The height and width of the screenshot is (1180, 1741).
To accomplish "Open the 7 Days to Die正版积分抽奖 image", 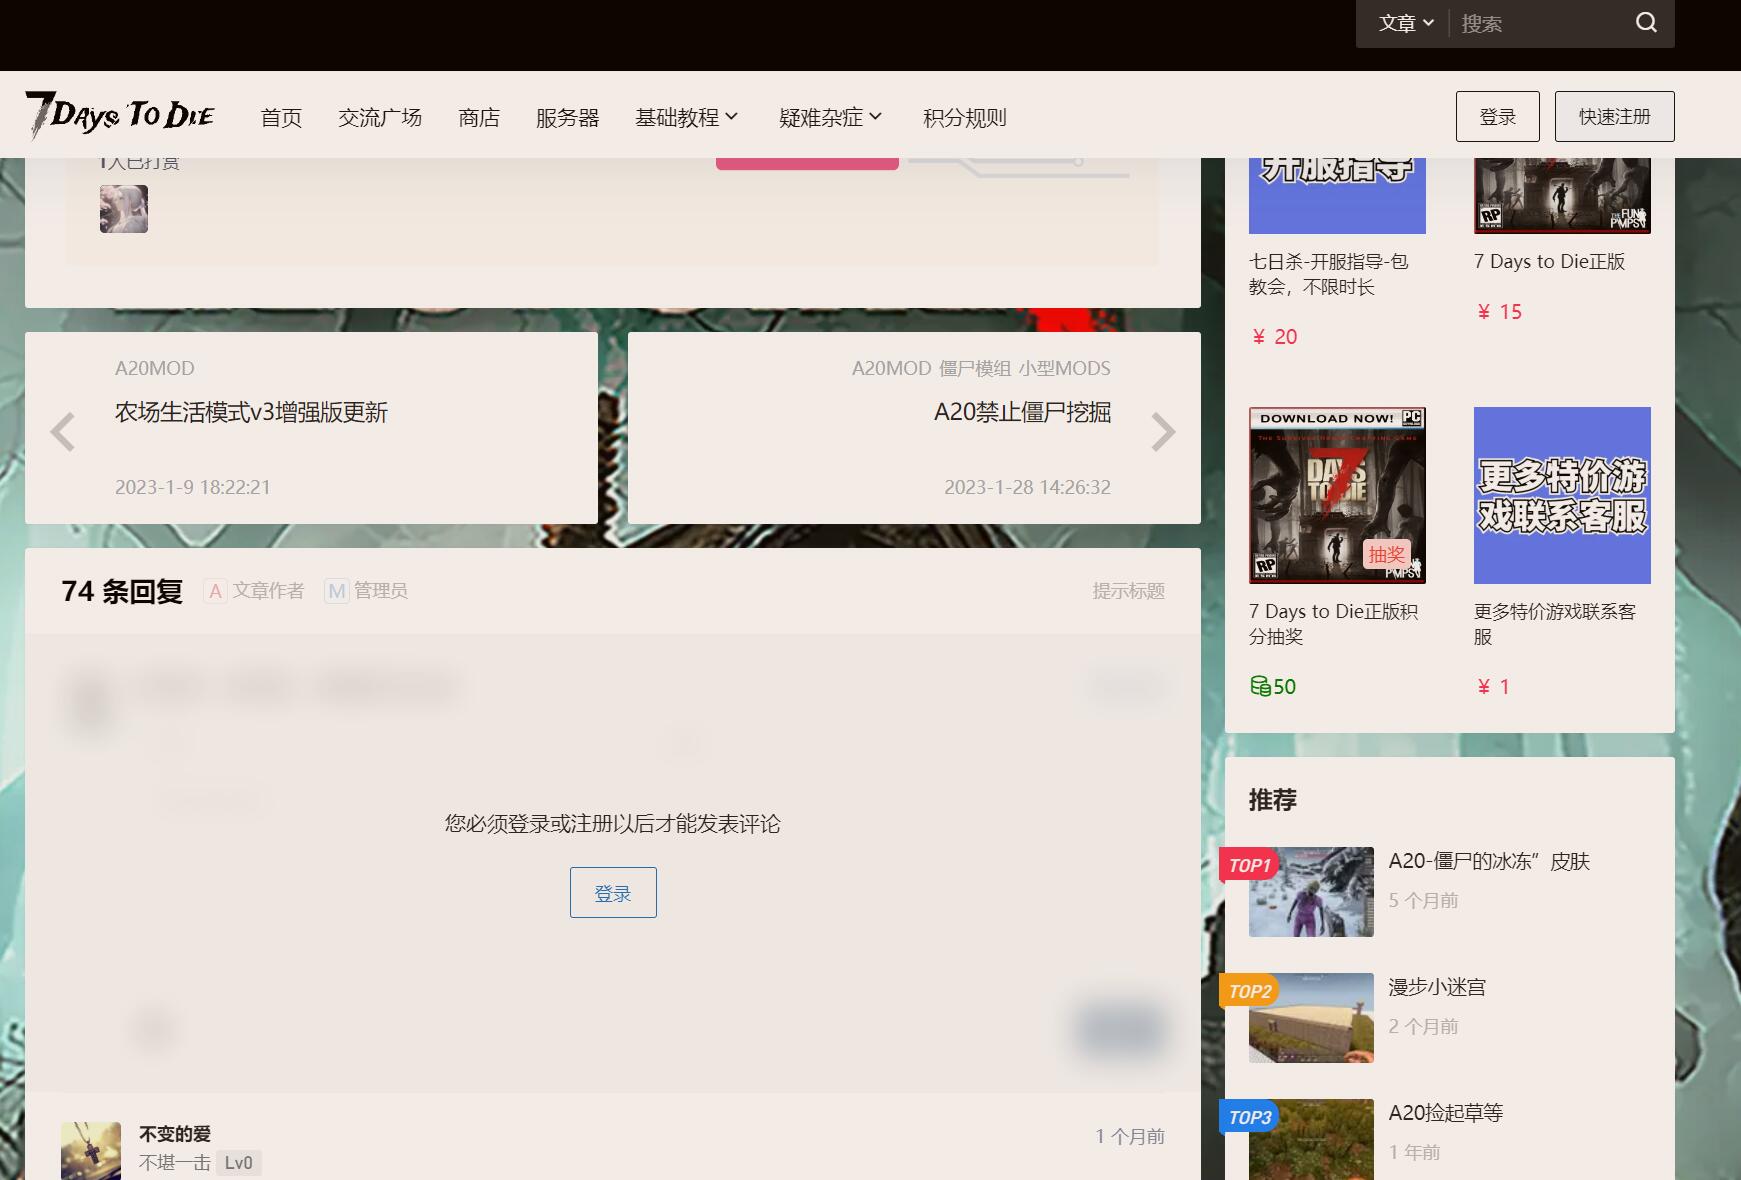I will point(1337,495).
